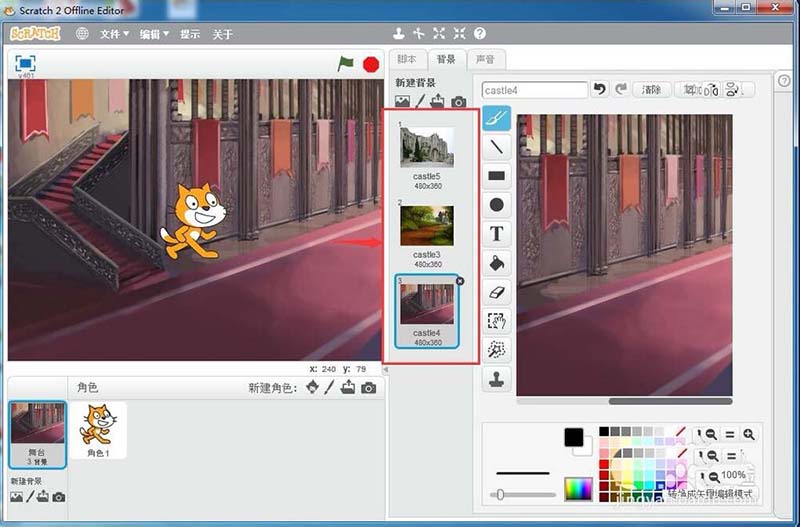Image resolution: width=800 pixels, height=527 pixels.
Task: Click the block help question icon in toolbar
Action: pyautogui.click(x=480, y=34)
